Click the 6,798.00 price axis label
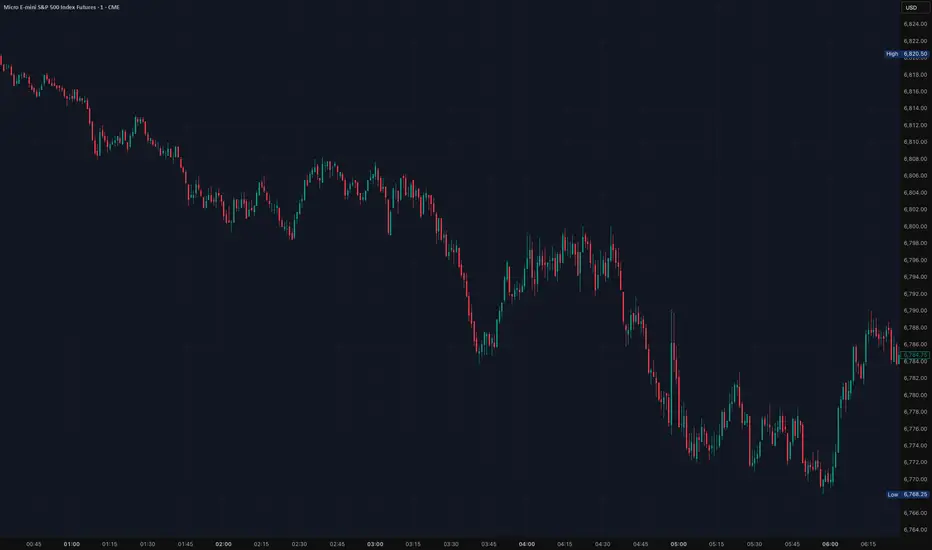The image size is (932, 550). click(x=915, y=243)
